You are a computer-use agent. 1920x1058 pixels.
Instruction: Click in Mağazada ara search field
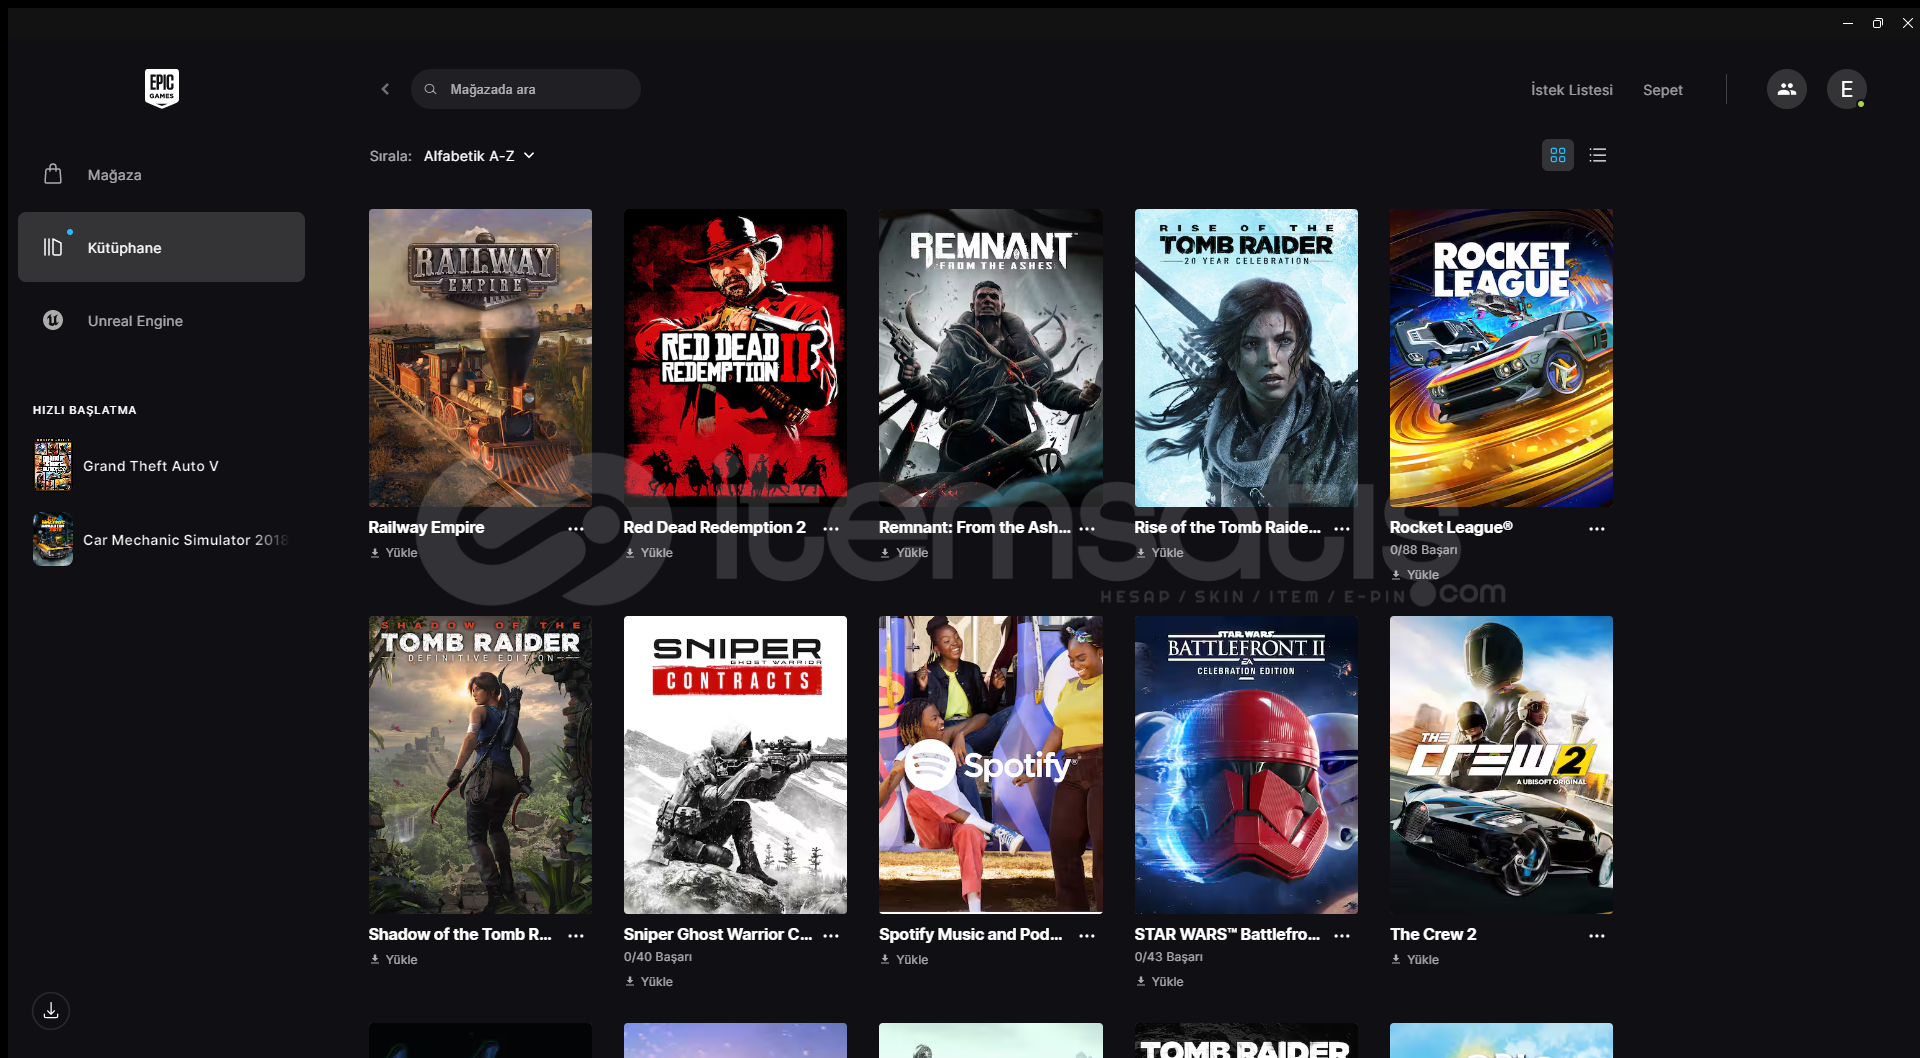point(525,89)
